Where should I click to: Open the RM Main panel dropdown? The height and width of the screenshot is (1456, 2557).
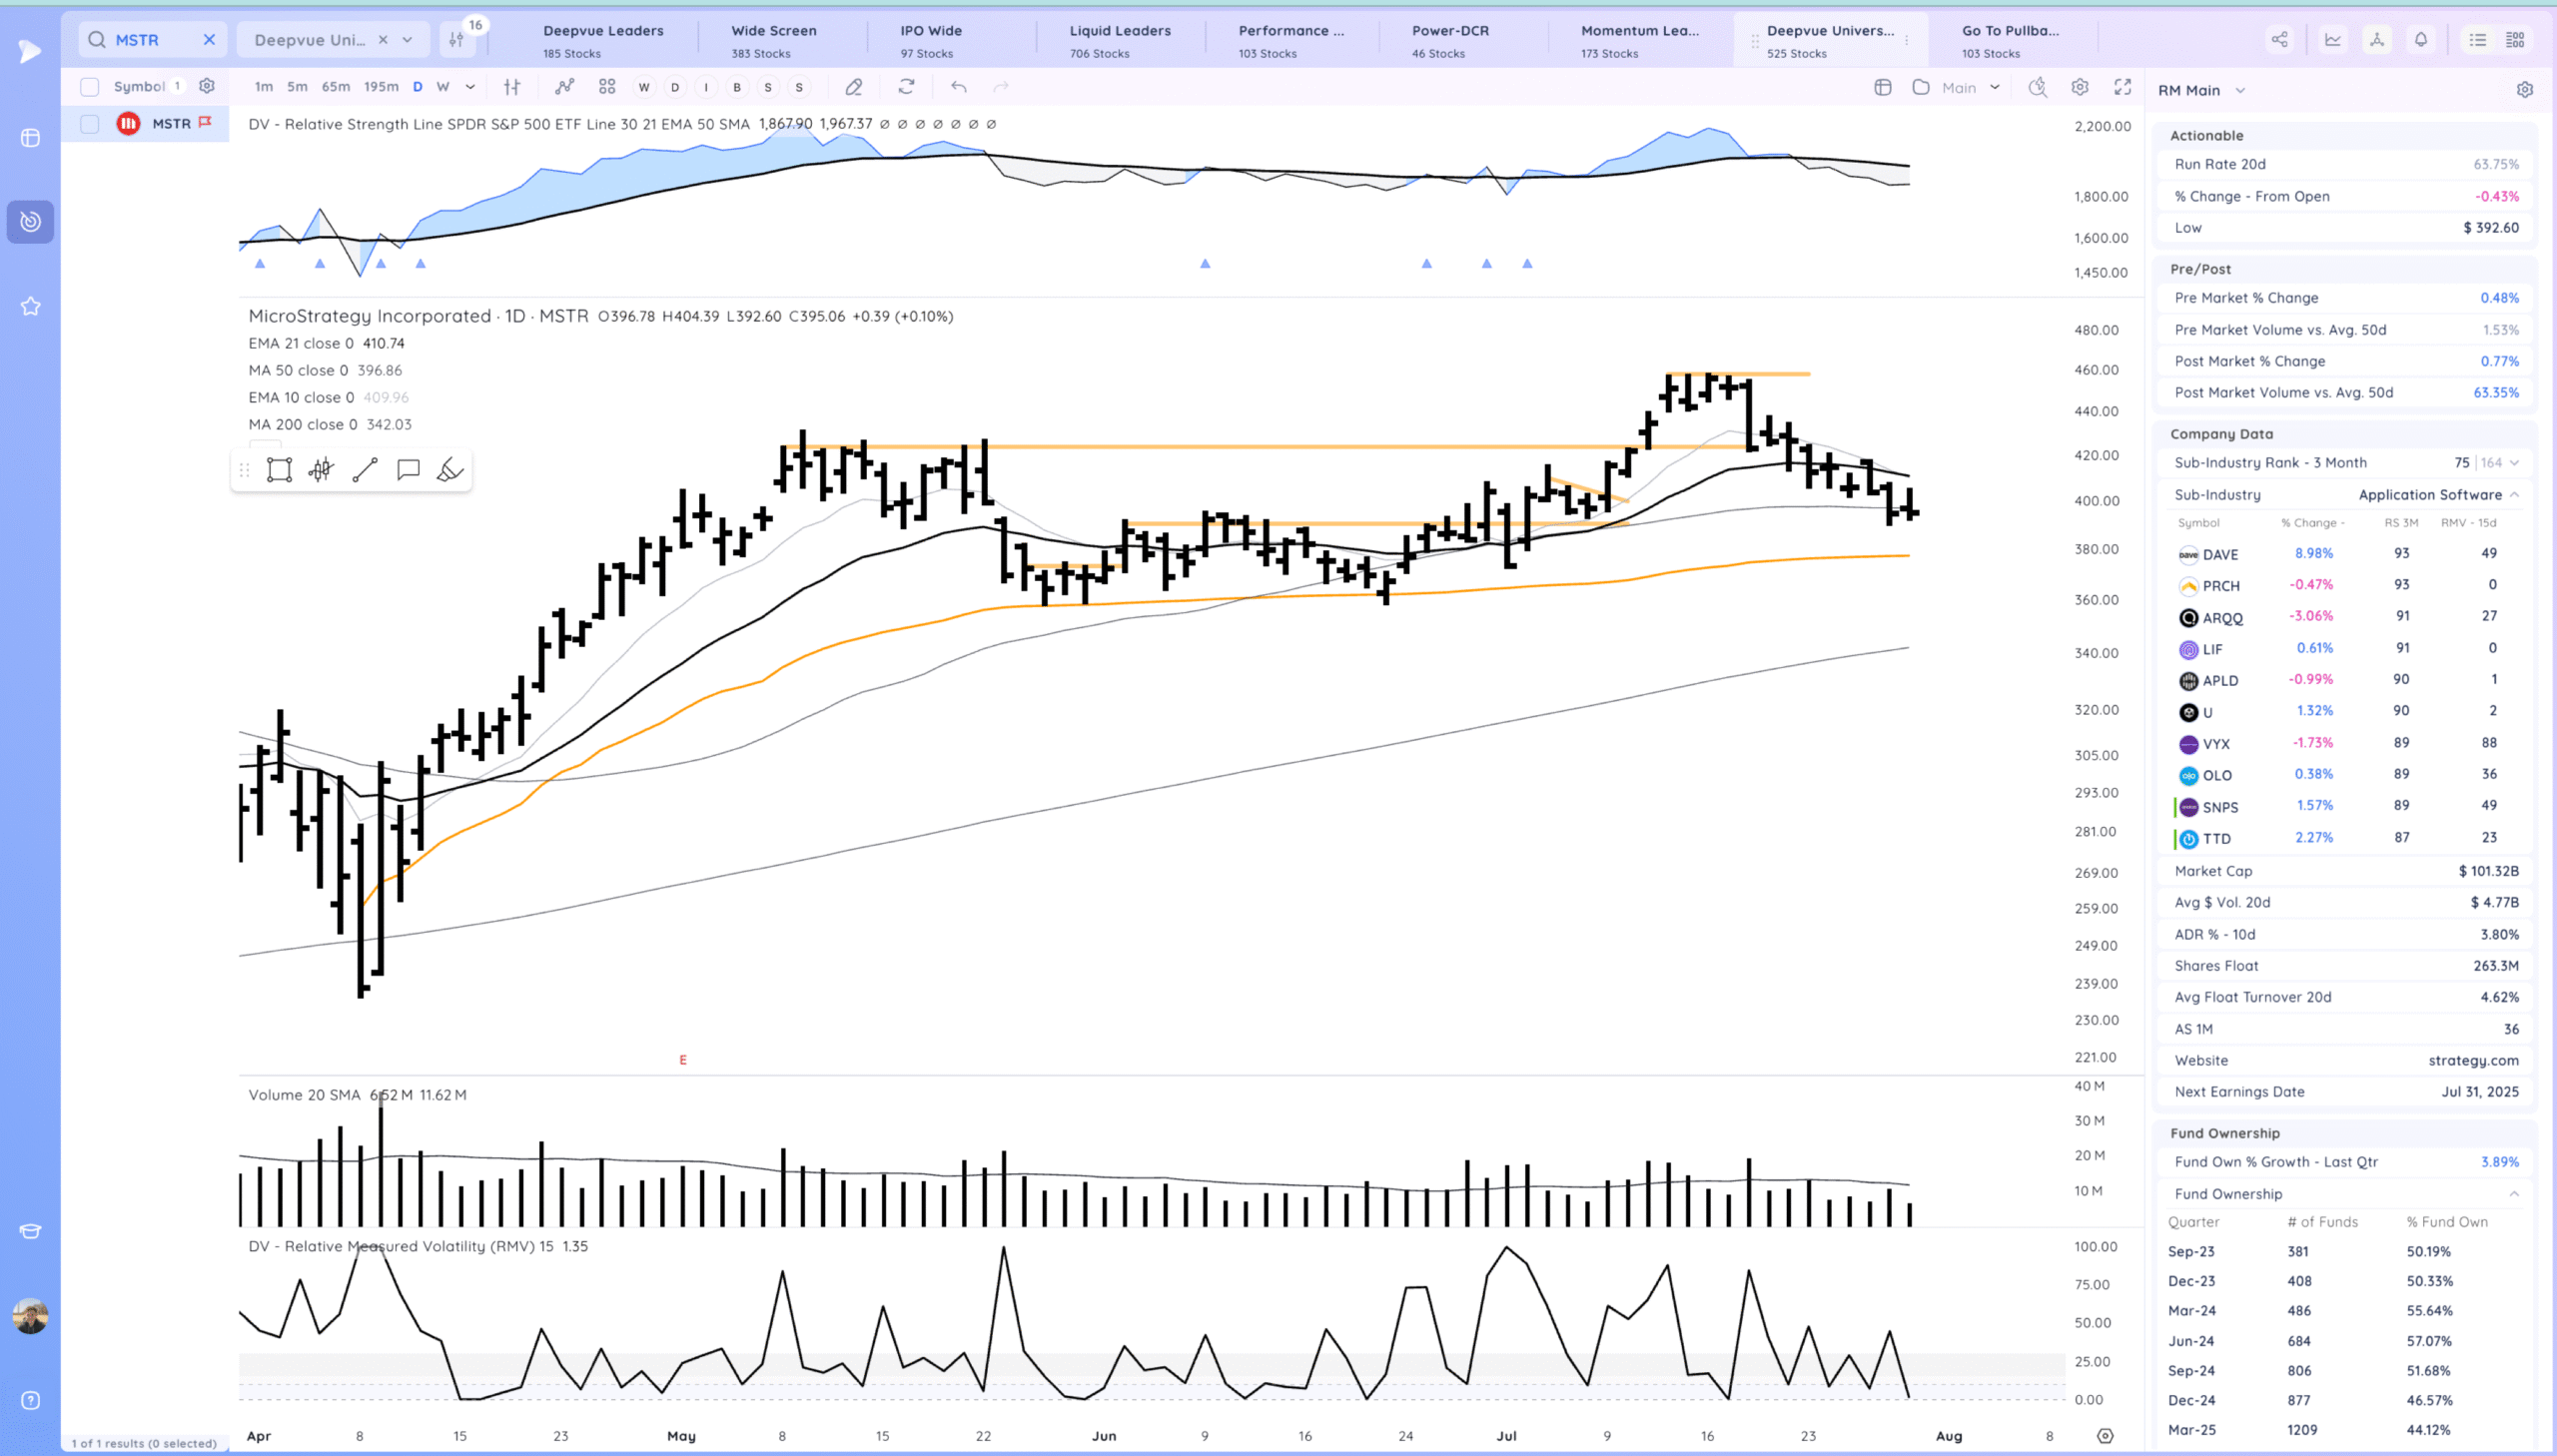[x=2240, y=90]
